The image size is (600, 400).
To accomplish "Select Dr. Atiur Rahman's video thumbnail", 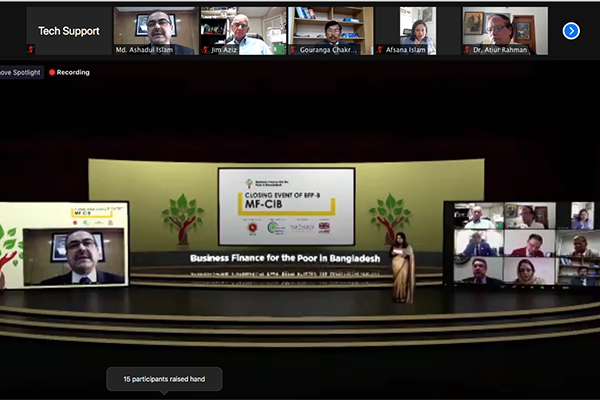I will pyautogui.click(x=505, y=31).
